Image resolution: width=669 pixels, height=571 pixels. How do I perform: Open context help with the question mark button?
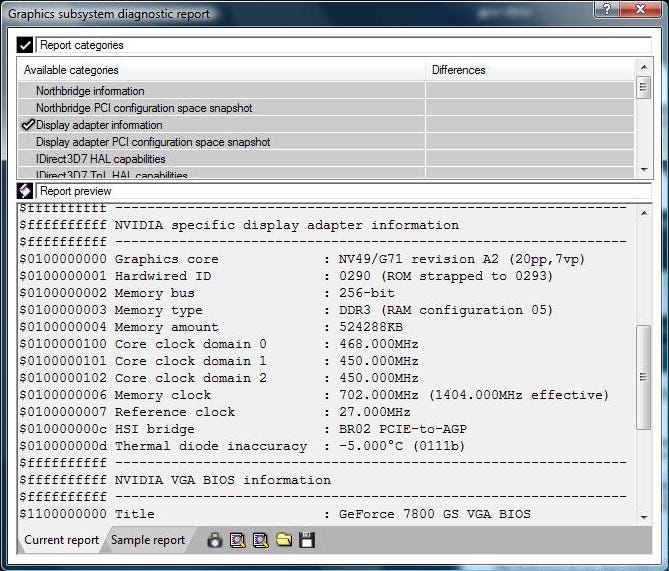click(607, 9)
